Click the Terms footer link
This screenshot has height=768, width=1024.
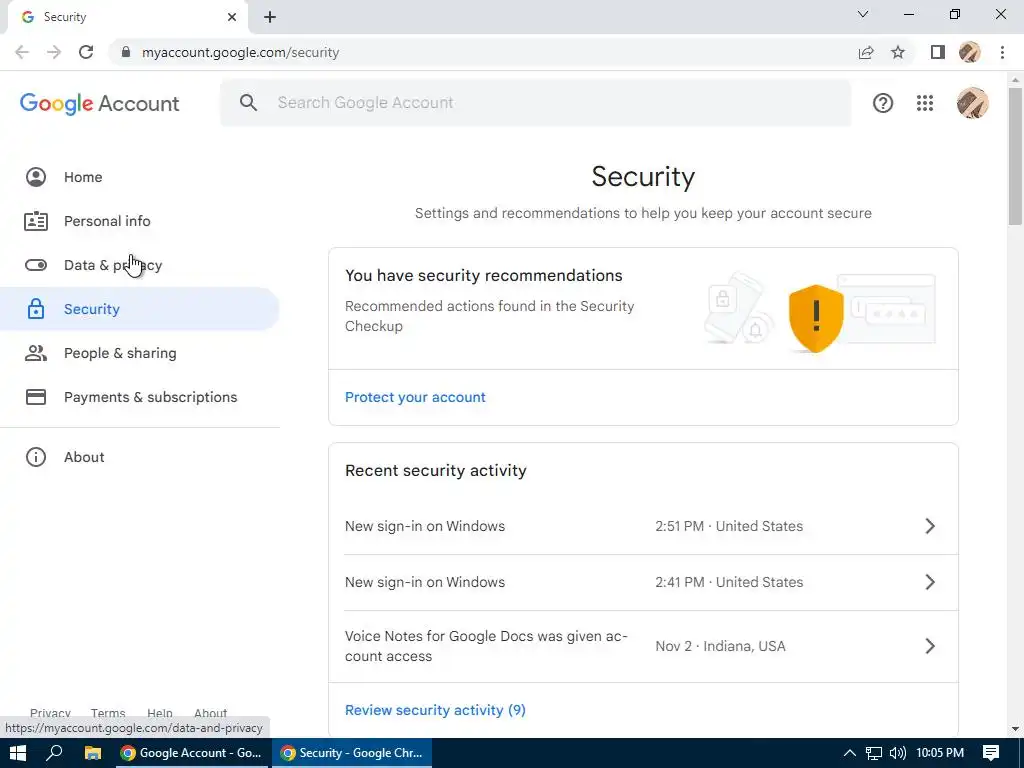(x=108, y=713)
